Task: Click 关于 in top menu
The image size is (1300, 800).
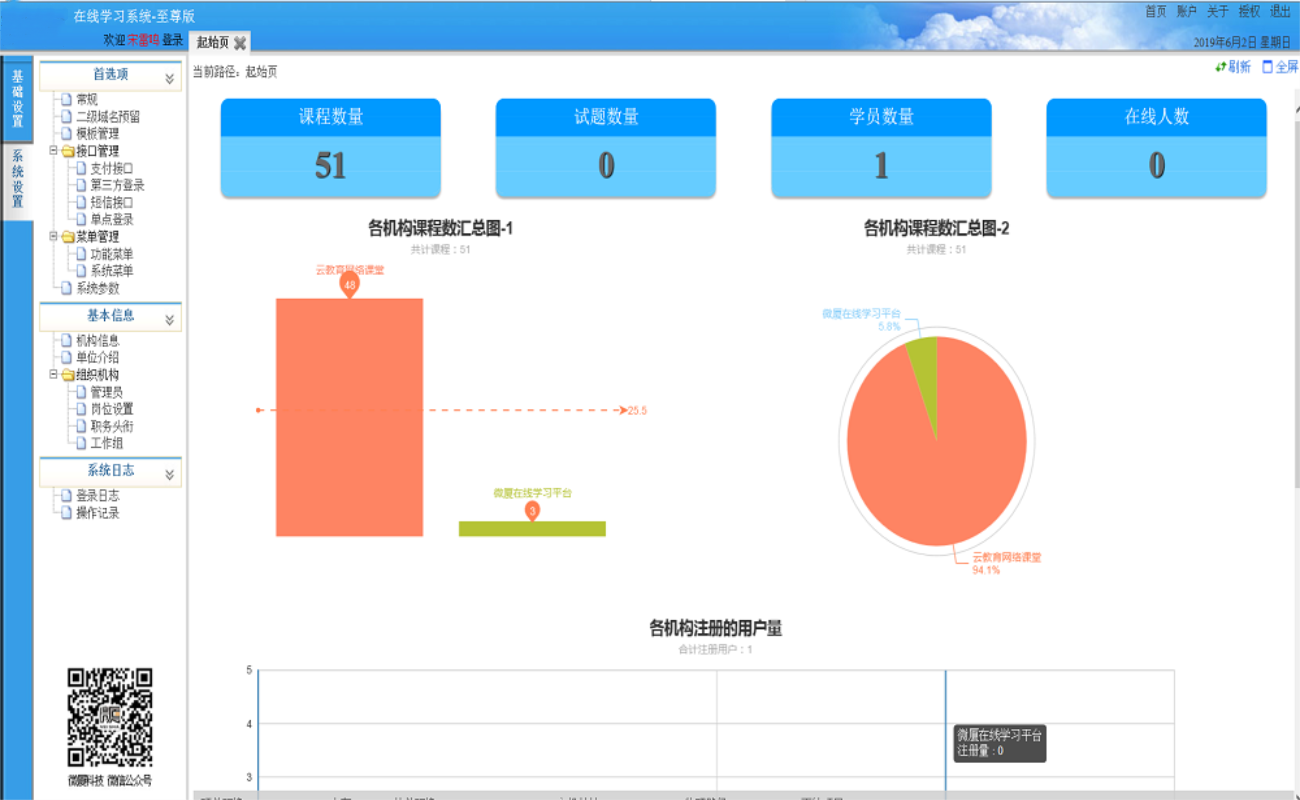Action: pyautogui.click(x=1218, y=12)
